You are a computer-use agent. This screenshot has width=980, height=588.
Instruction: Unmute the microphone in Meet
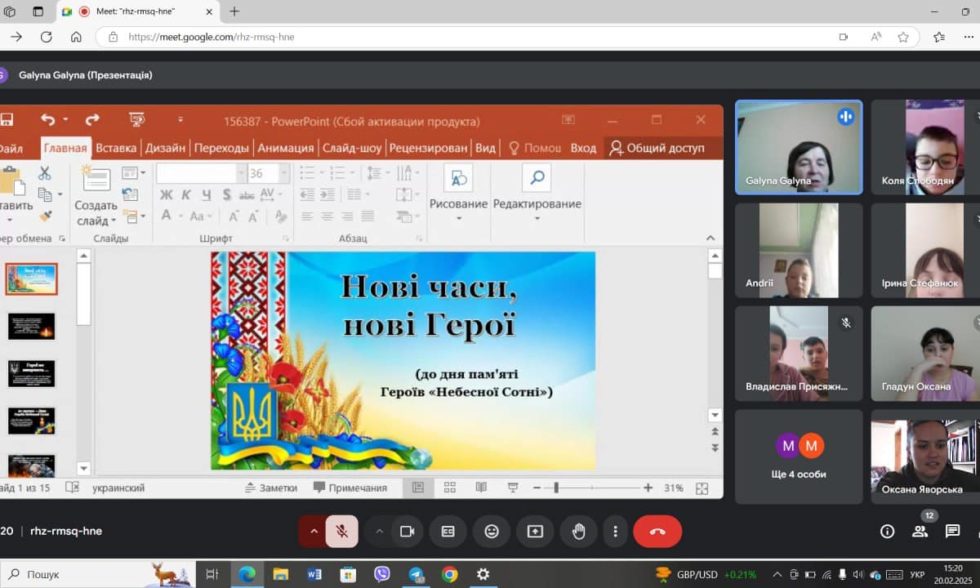(x=342, y=533)
